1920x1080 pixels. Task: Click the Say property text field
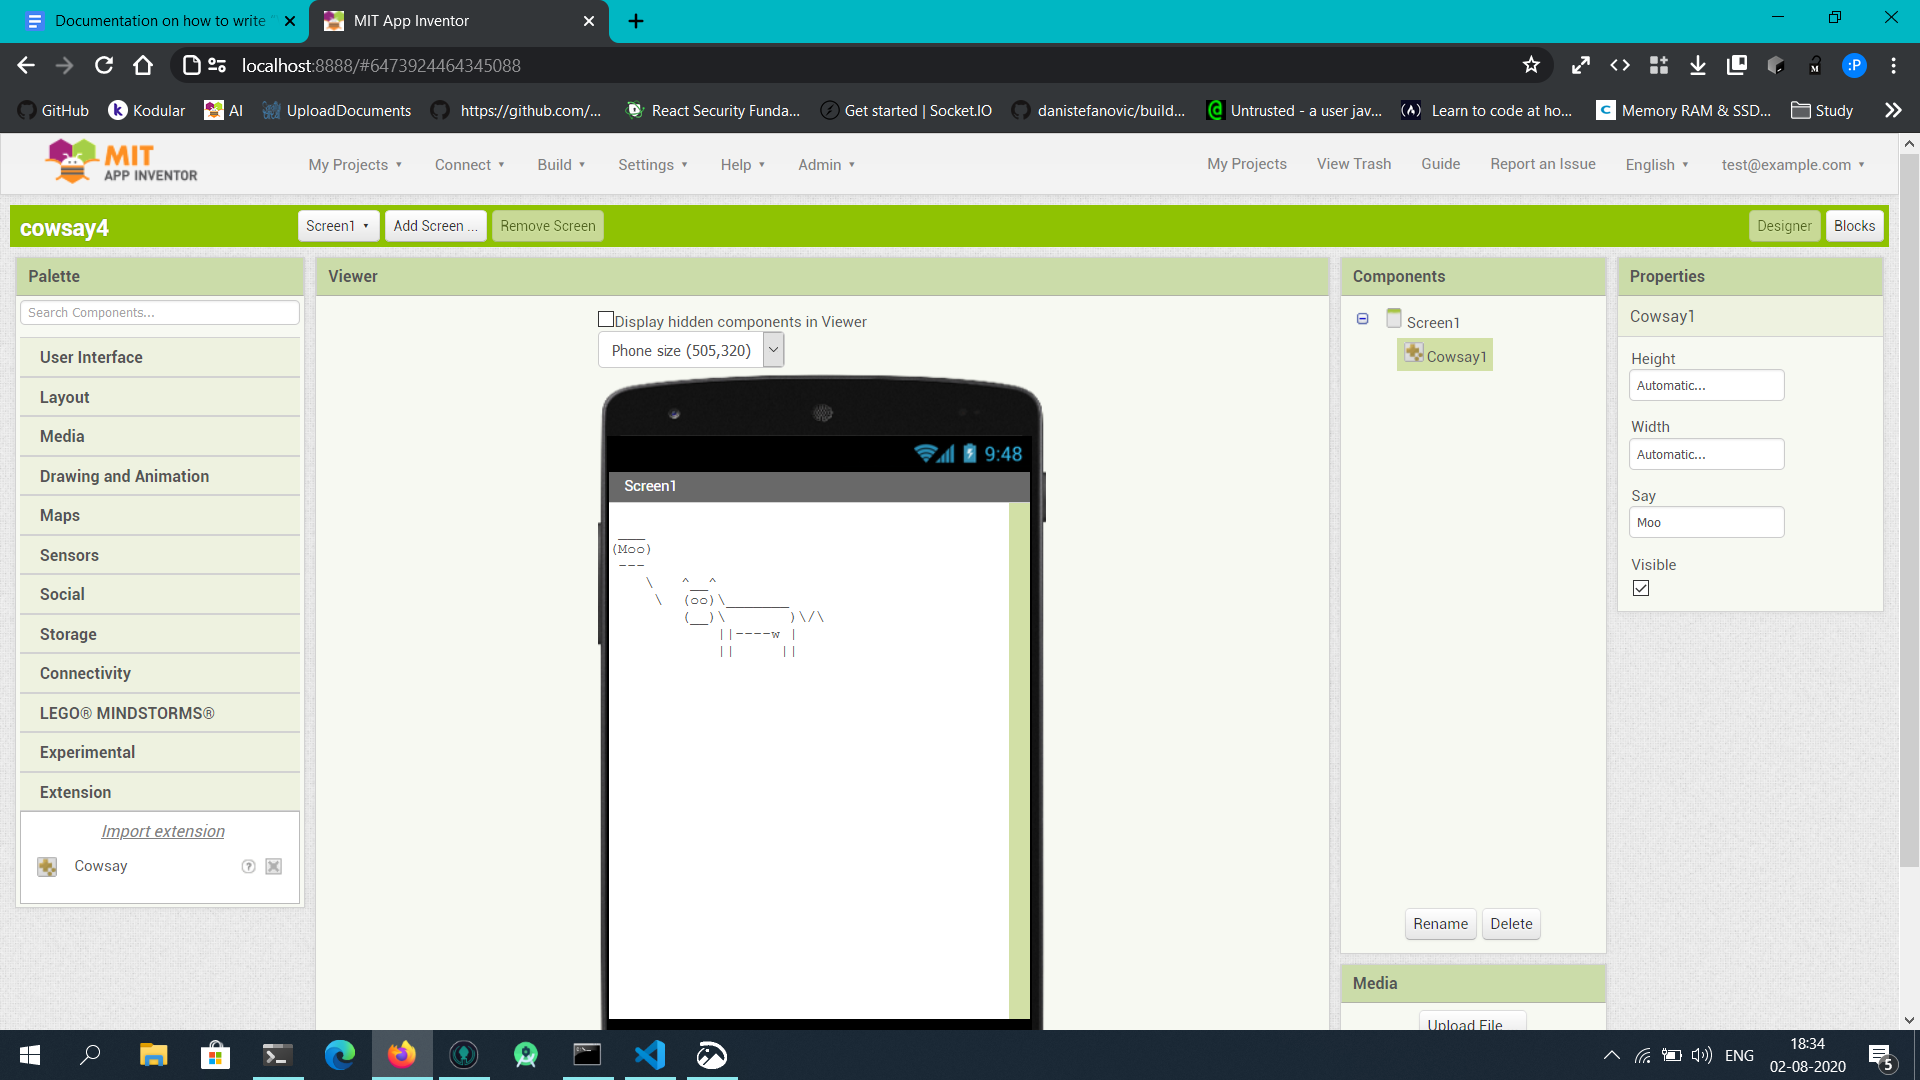point(1706,522)
